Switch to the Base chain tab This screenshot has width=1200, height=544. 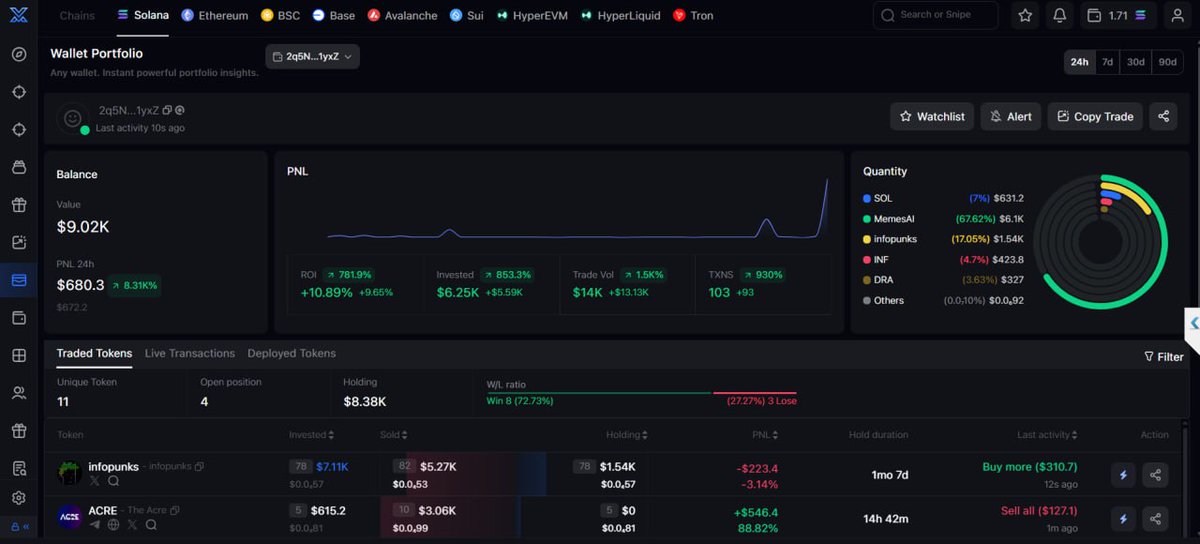click(333, 16)
